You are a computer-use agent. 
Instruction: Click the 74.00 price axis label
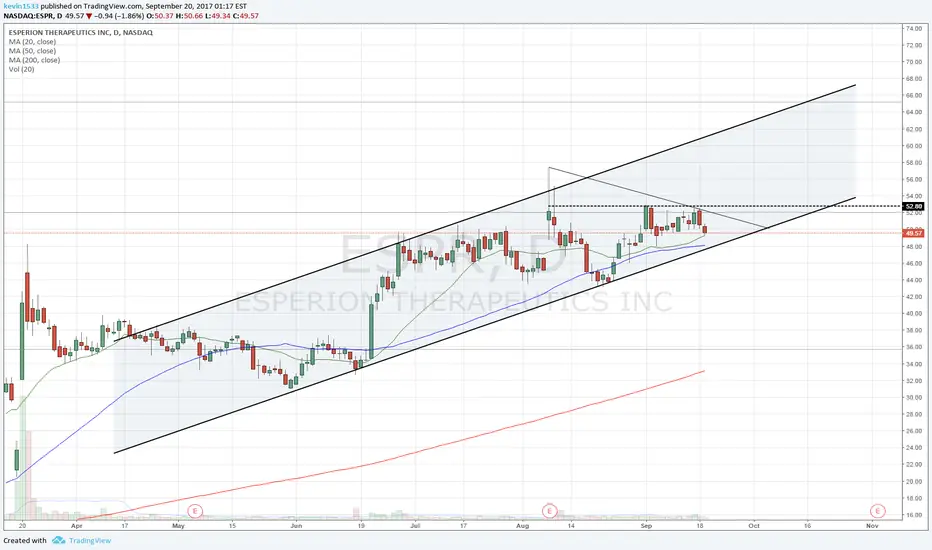[x=914, y=29]
